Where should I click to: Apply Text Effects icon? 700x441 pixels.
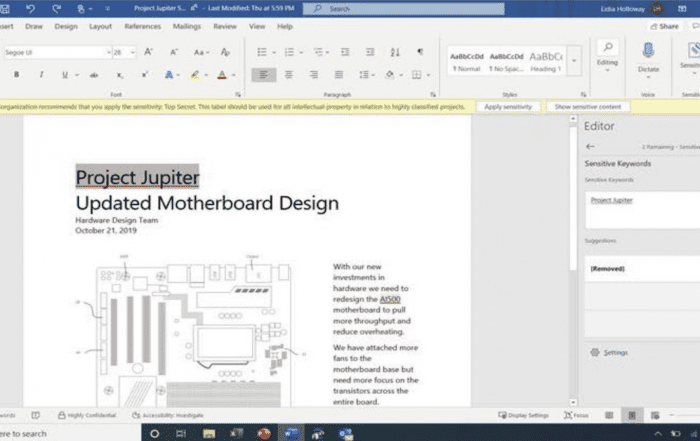point(169,75)
